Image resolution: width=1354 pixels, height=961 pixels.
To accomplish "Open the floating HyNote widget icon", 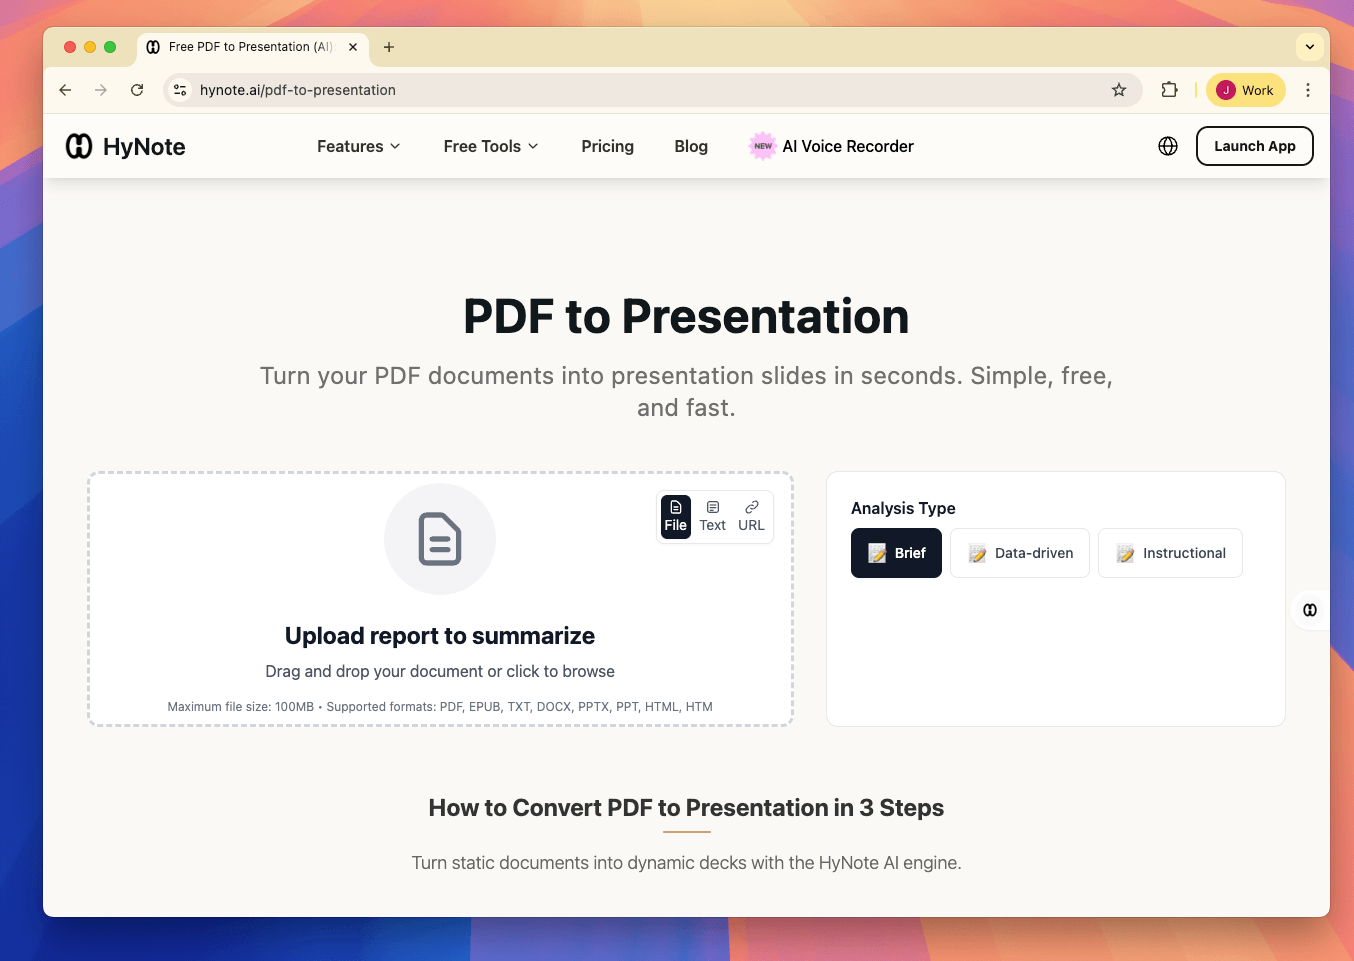I will pyautogui.click(x=1309, y=610).
